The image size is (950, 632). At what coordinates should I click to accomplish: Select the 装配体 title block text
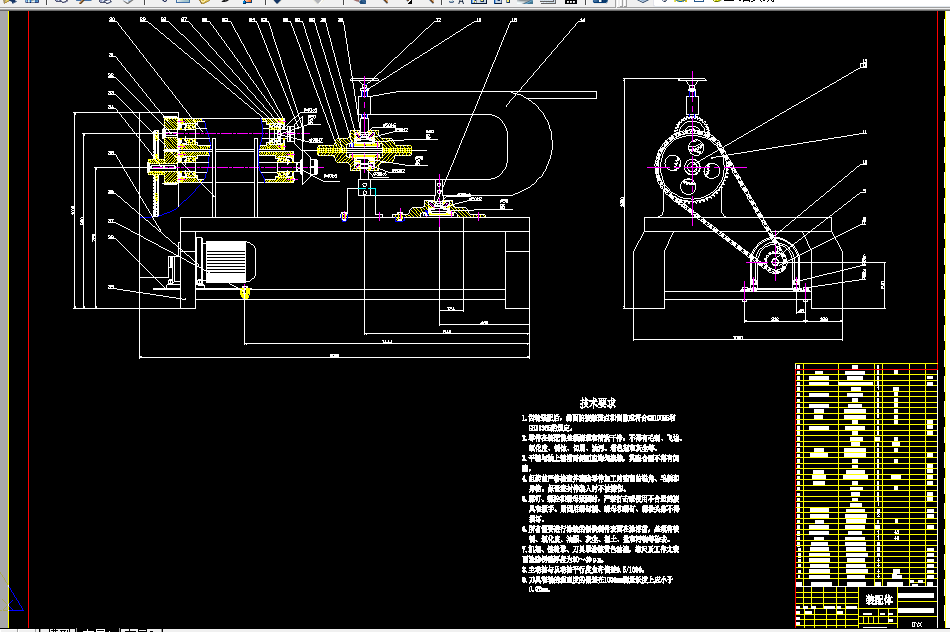pyautogui.click(x=879, y=600)
